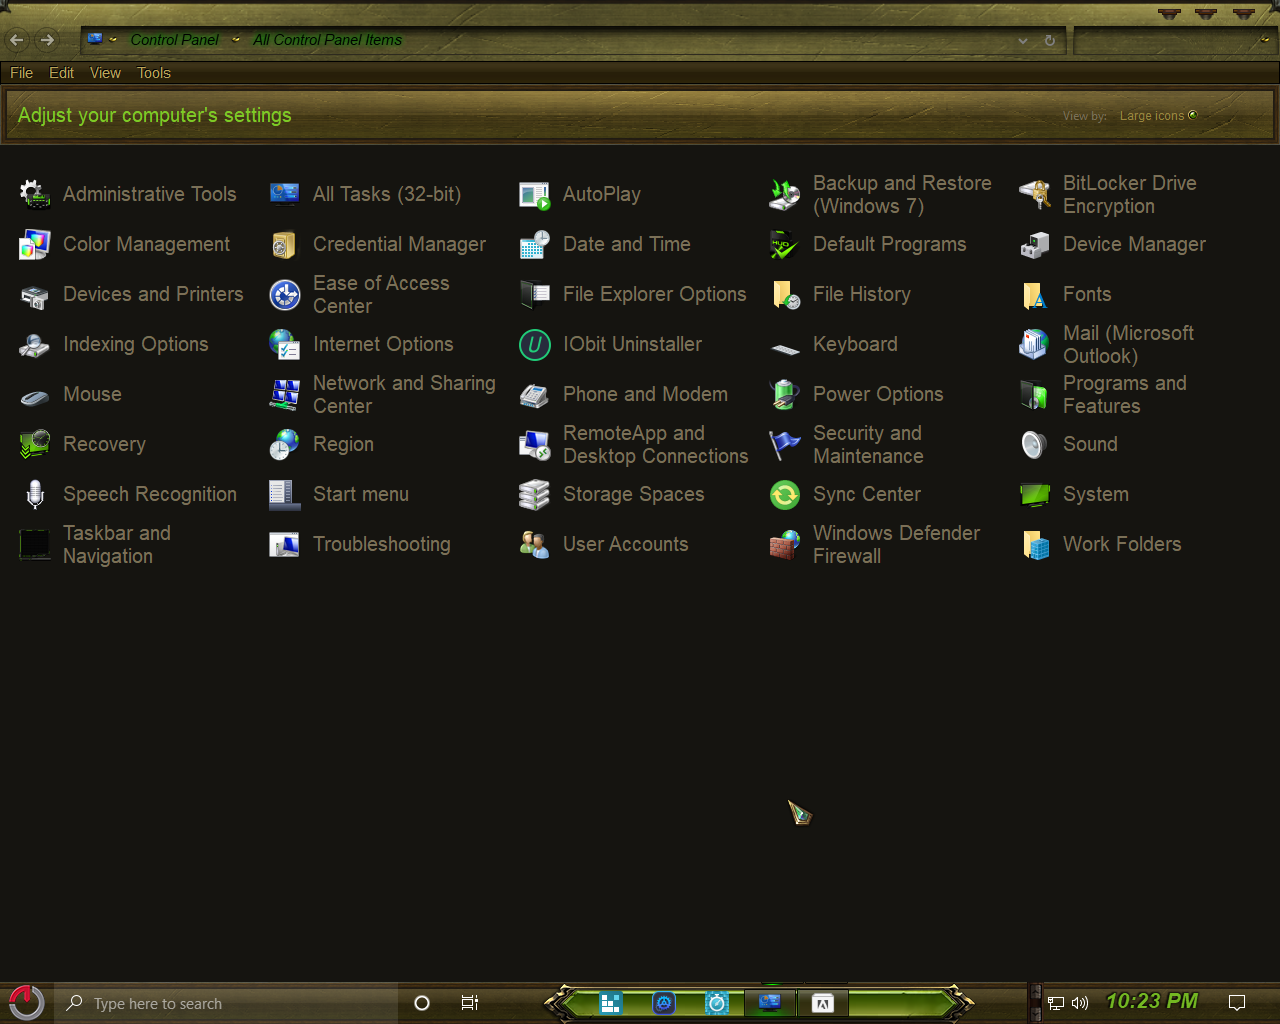This screenshot has width=1280, height=1024.
Task: Expand the View by Large icons dropdown
Action: click(x=1158, y=116)
